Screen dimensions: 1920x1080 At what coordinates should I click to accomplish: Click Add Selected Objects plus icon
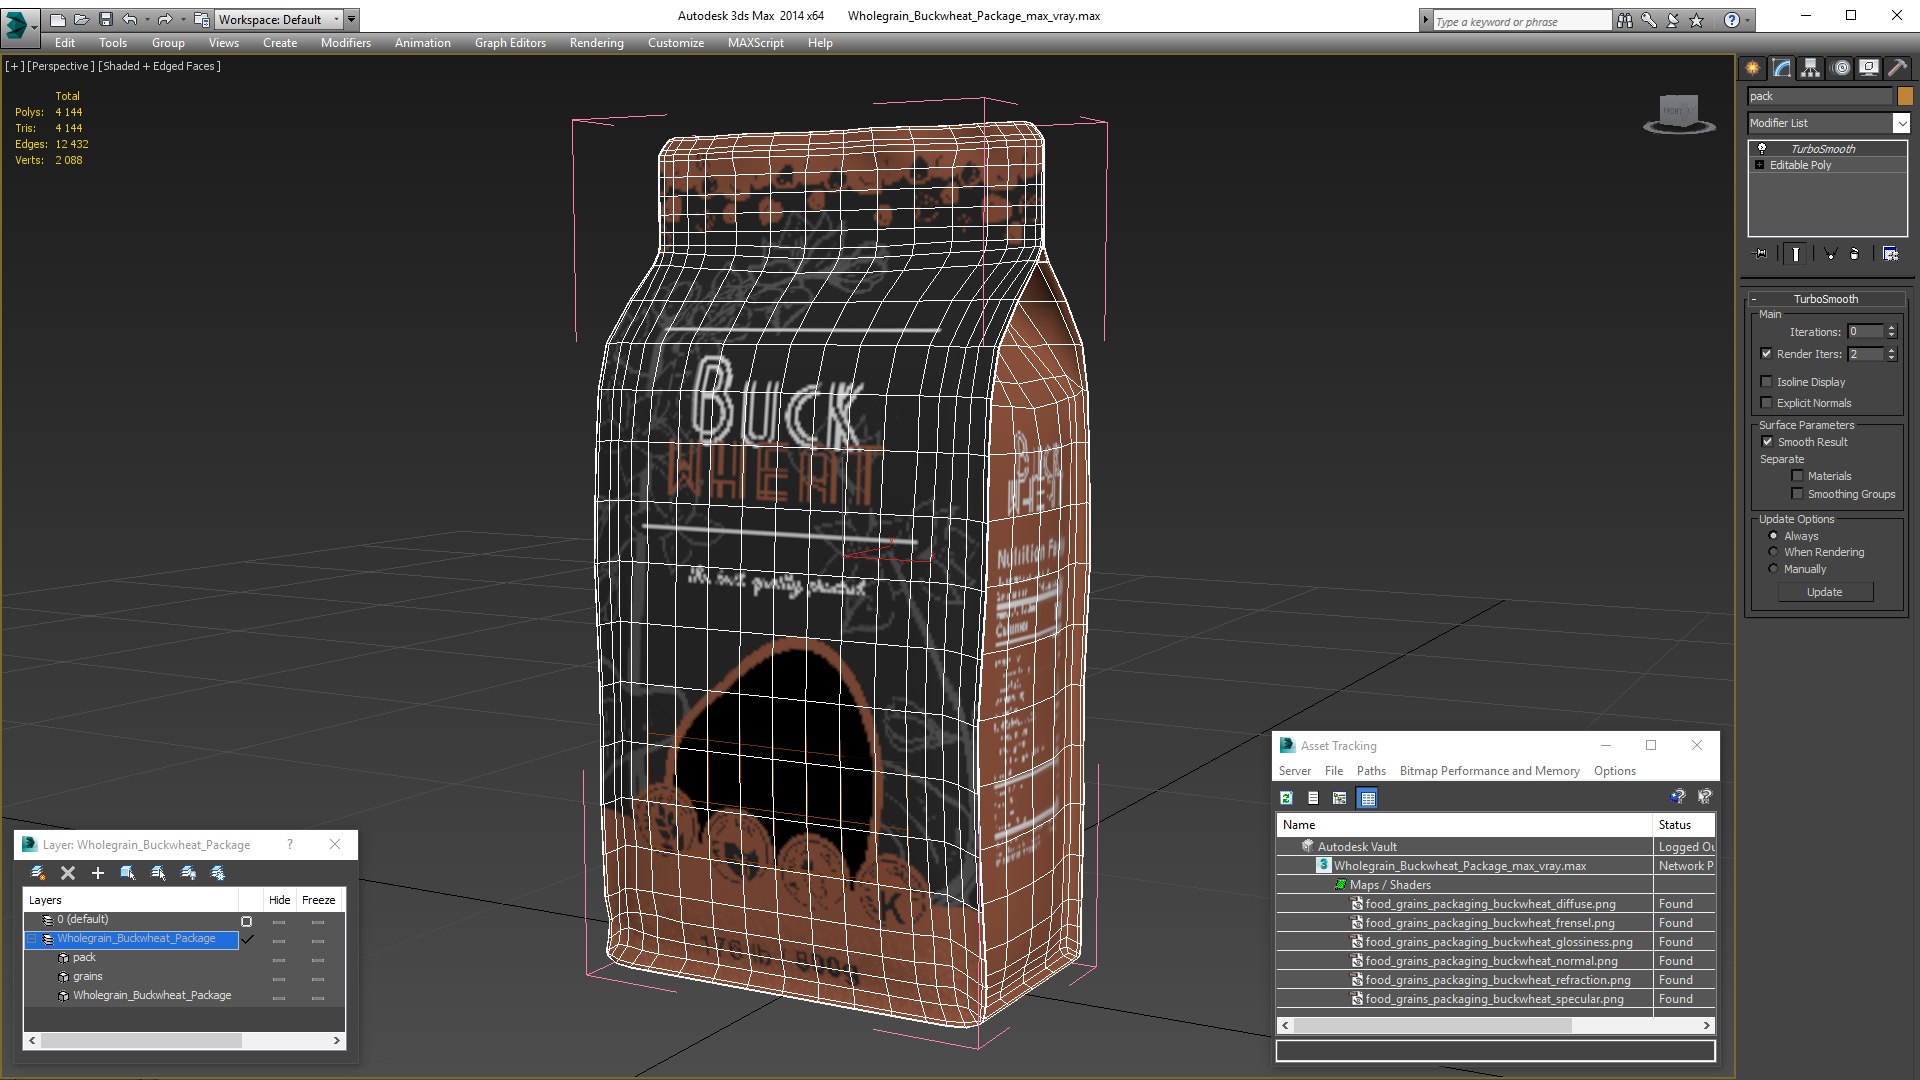click(x=98, y=873)
